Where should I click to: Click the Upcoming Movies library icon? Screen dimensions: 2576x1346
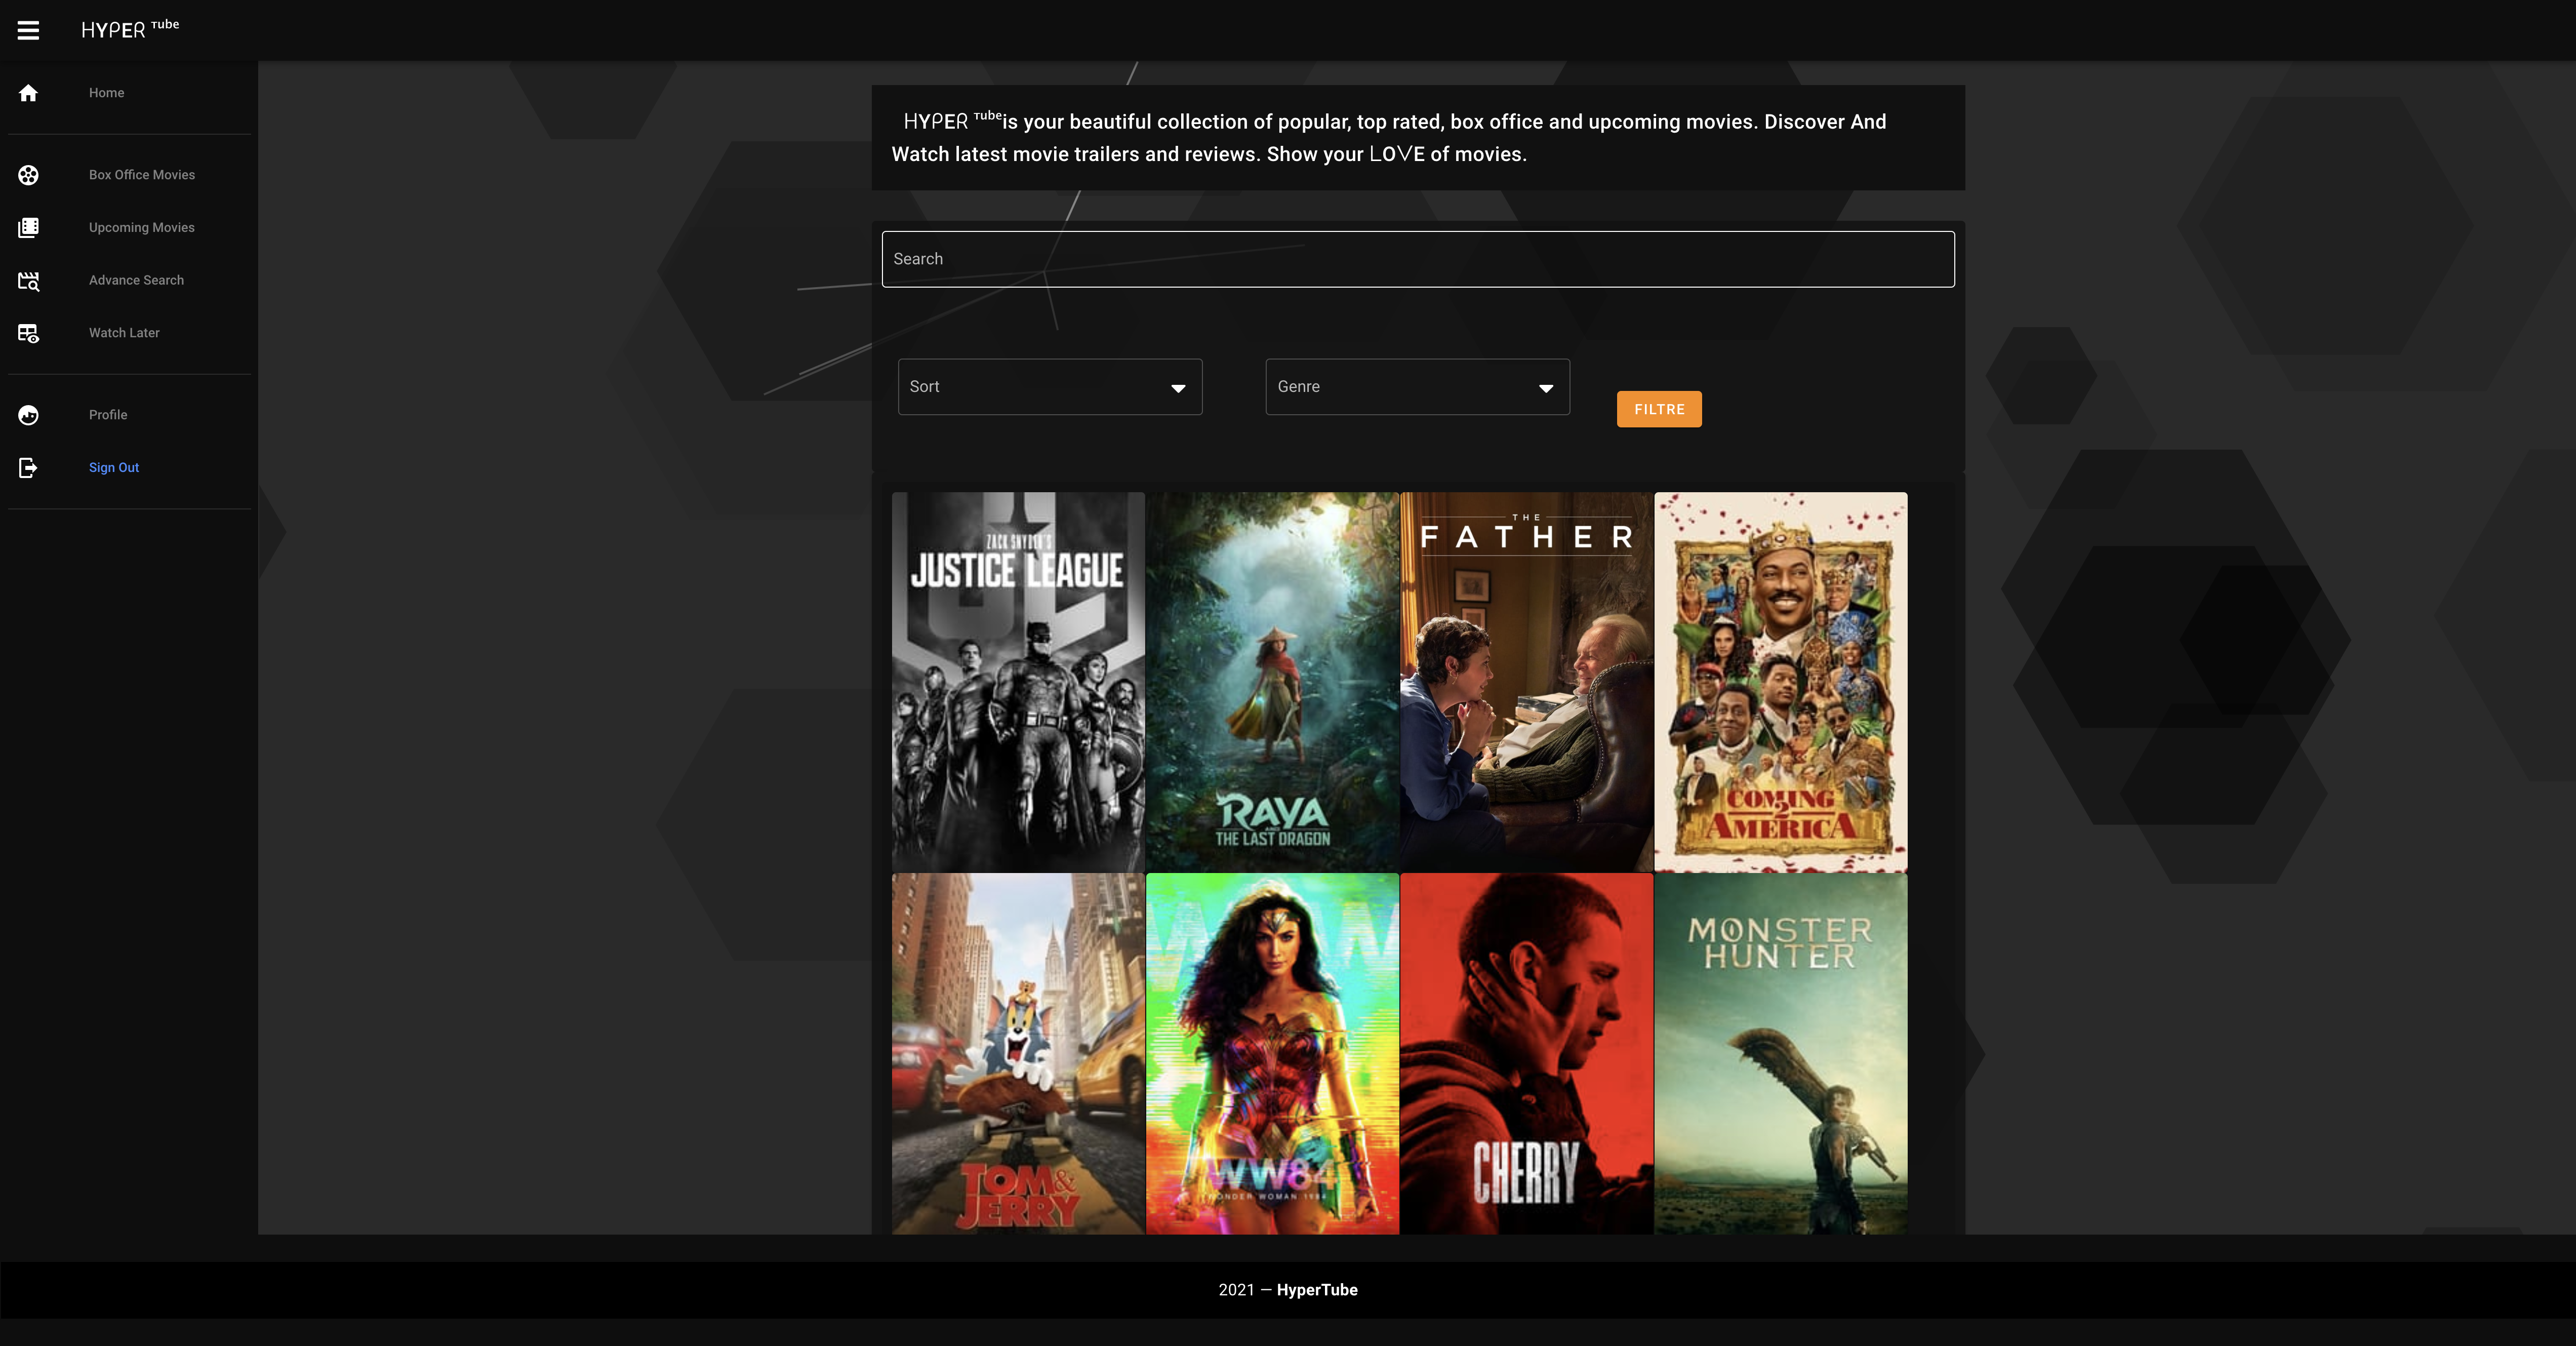pyautogui.click(x=28, y=228)
